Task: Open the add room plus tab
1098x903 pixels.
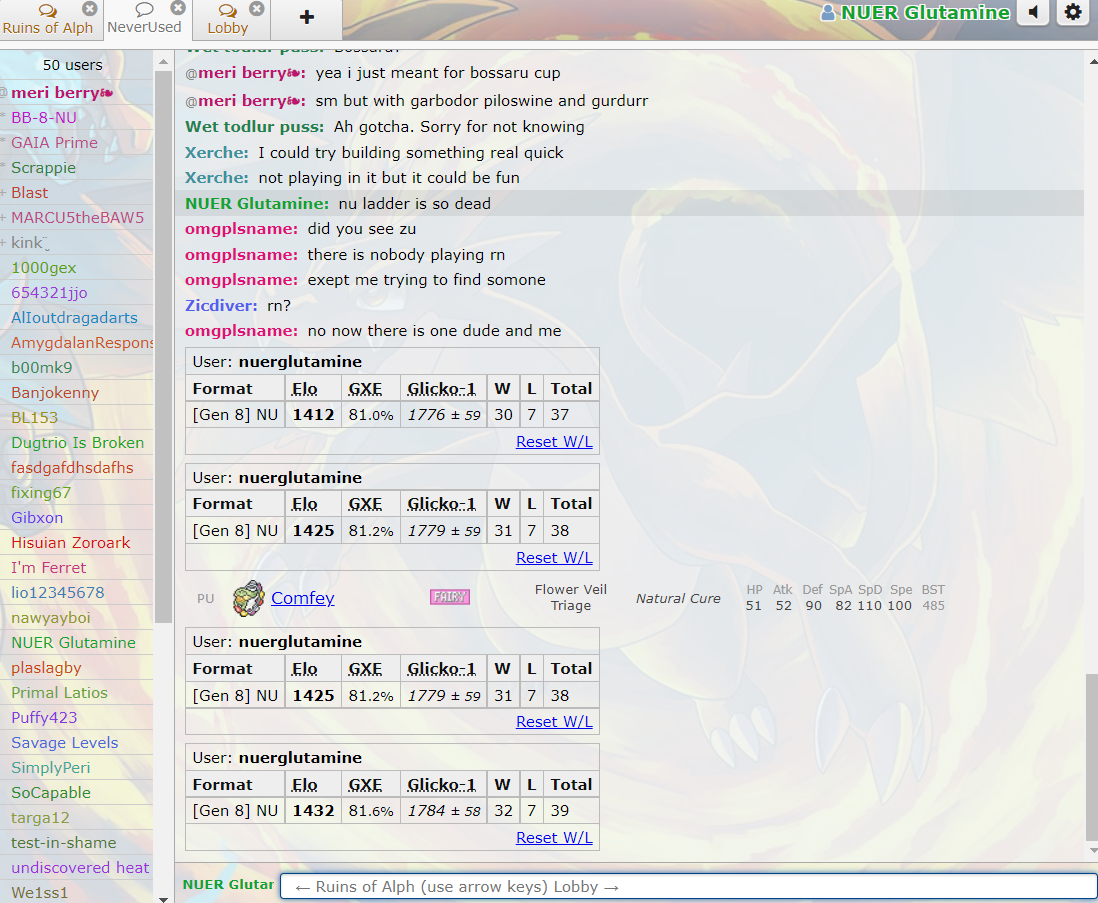Action: coord(306,18)
